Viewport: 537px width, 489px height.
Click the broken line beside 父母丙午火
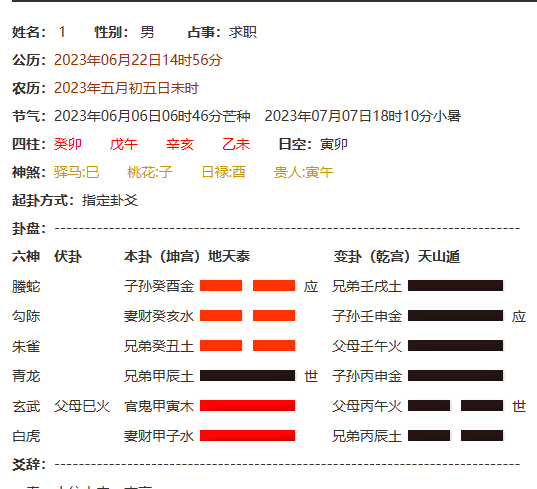point(455,405)
